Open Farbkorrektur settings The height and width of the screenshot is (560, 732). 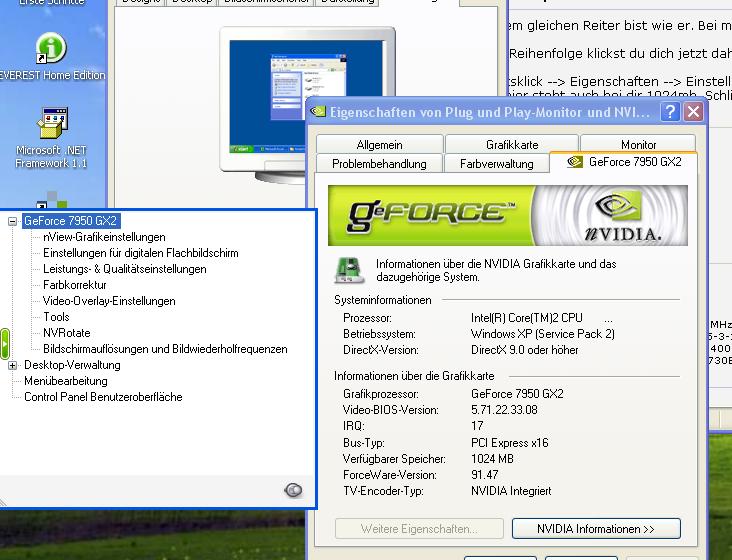[75, 285]
